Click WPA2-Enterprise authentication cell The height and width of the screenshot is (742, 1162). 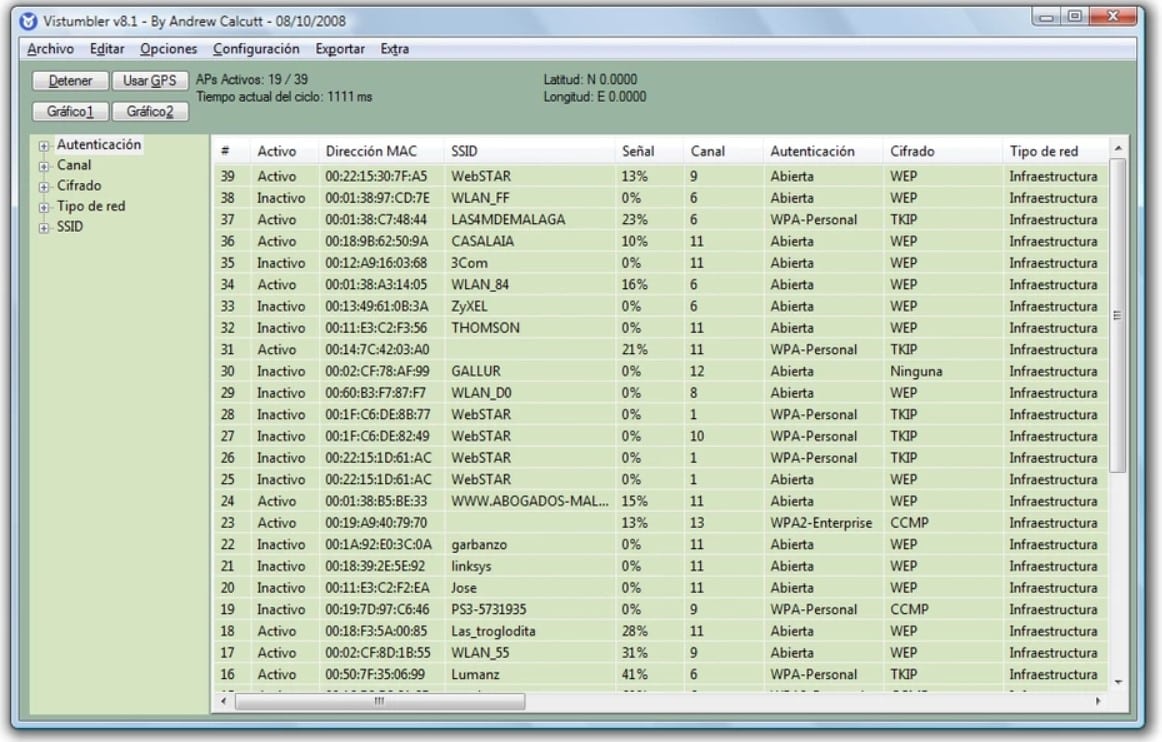click(821, 523)
